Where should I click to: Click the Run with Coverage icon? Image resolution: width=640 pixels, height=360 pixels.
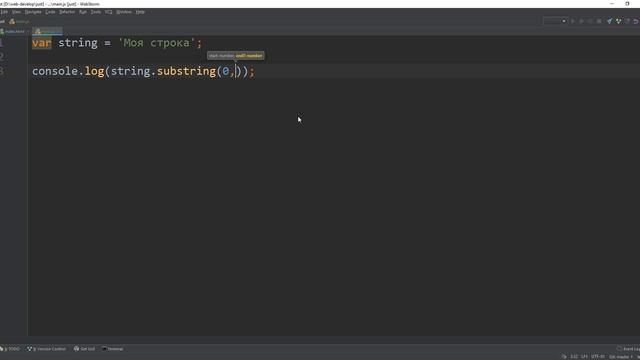(x=590, y=21)
